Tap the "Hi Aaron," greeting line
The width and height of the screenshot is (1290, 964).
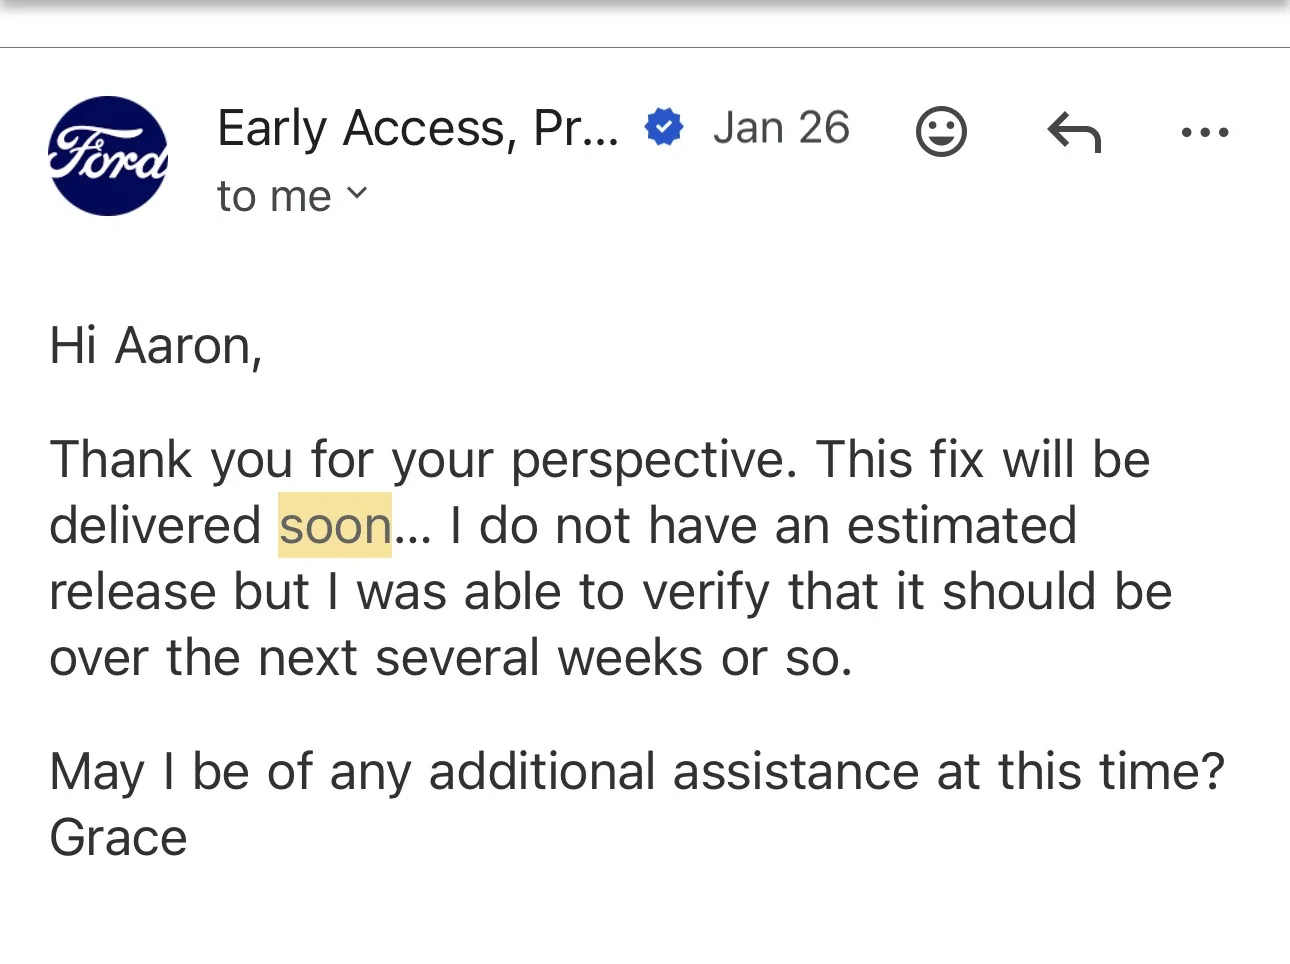(x=156, y=346)
